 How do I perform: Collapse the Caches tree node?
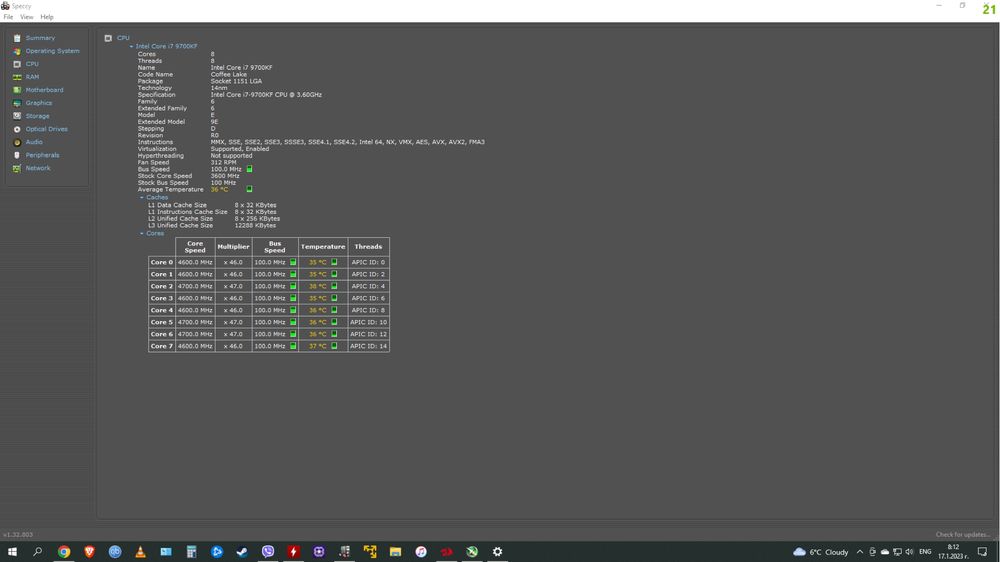pos(142,198)
